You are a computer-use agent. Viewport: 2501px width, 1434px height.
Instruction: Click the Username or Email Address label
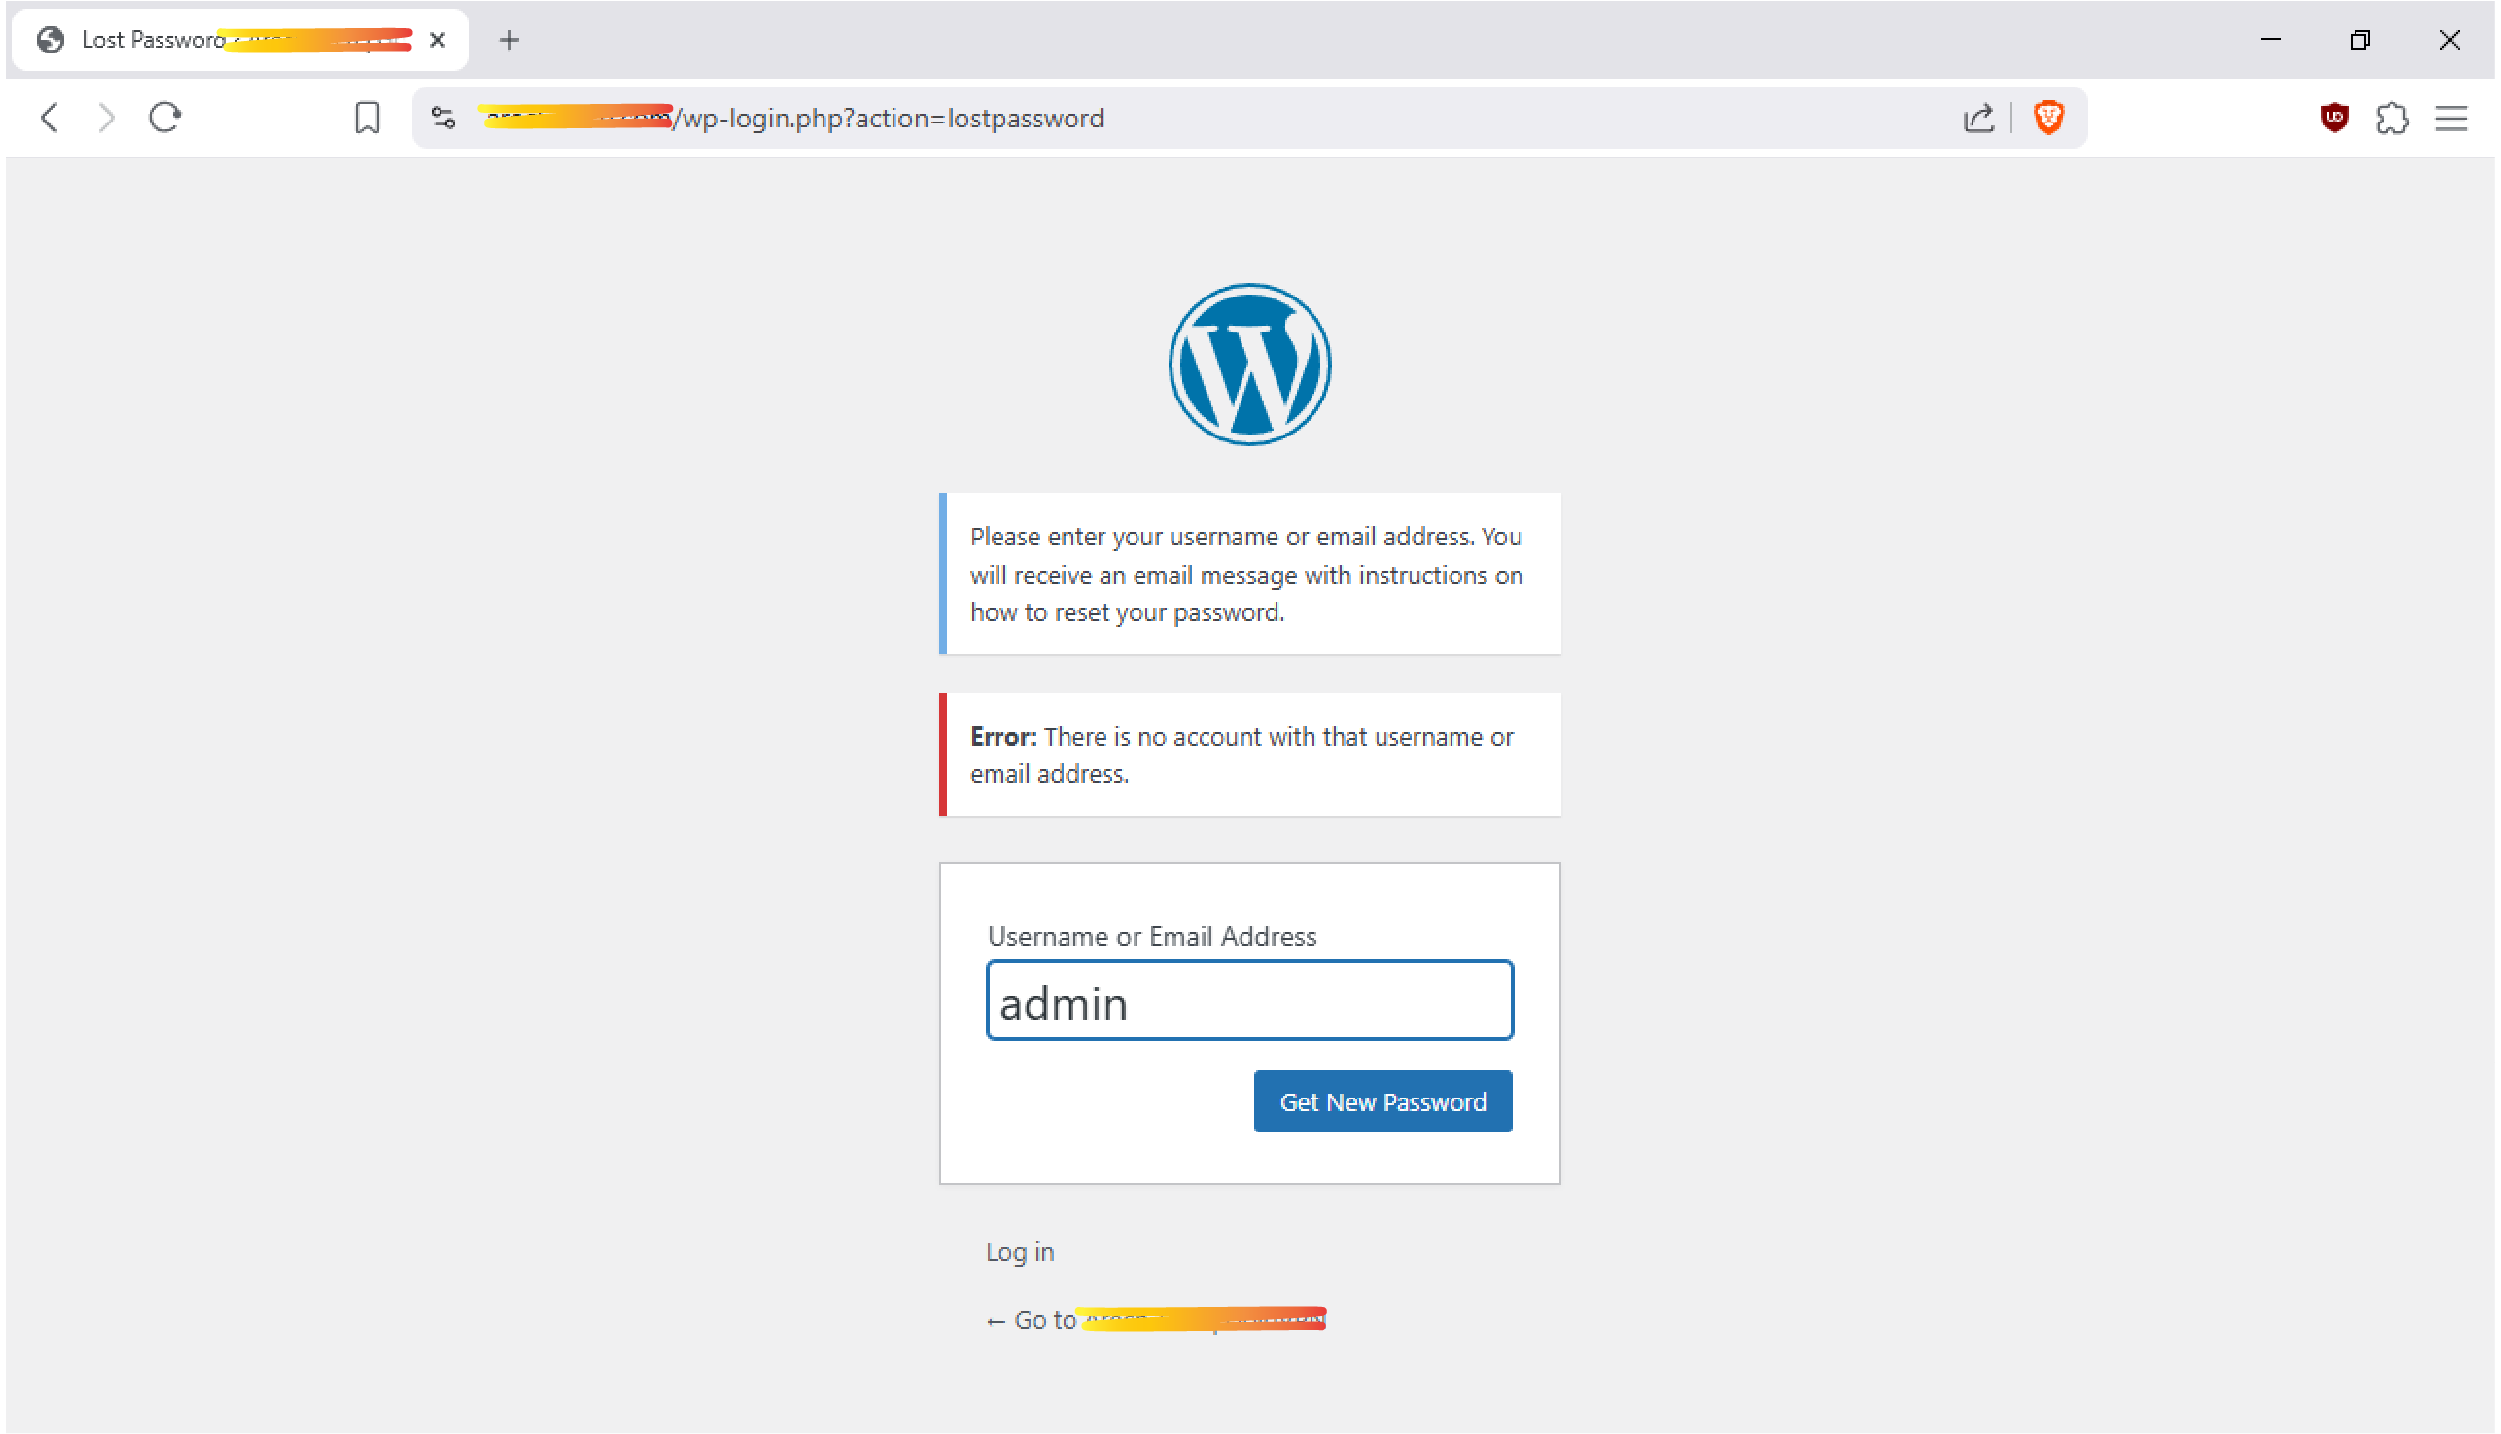tap(1152, 936)
